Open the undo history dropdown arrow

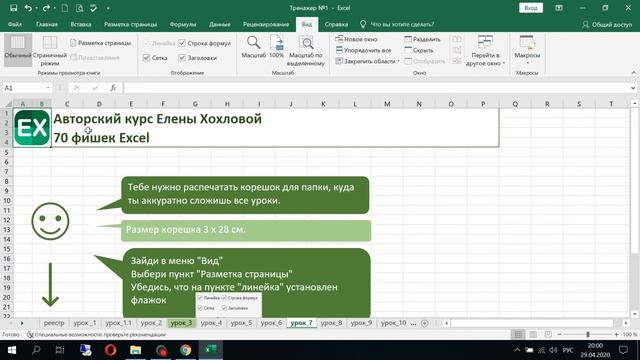click(x=36, y=8)
